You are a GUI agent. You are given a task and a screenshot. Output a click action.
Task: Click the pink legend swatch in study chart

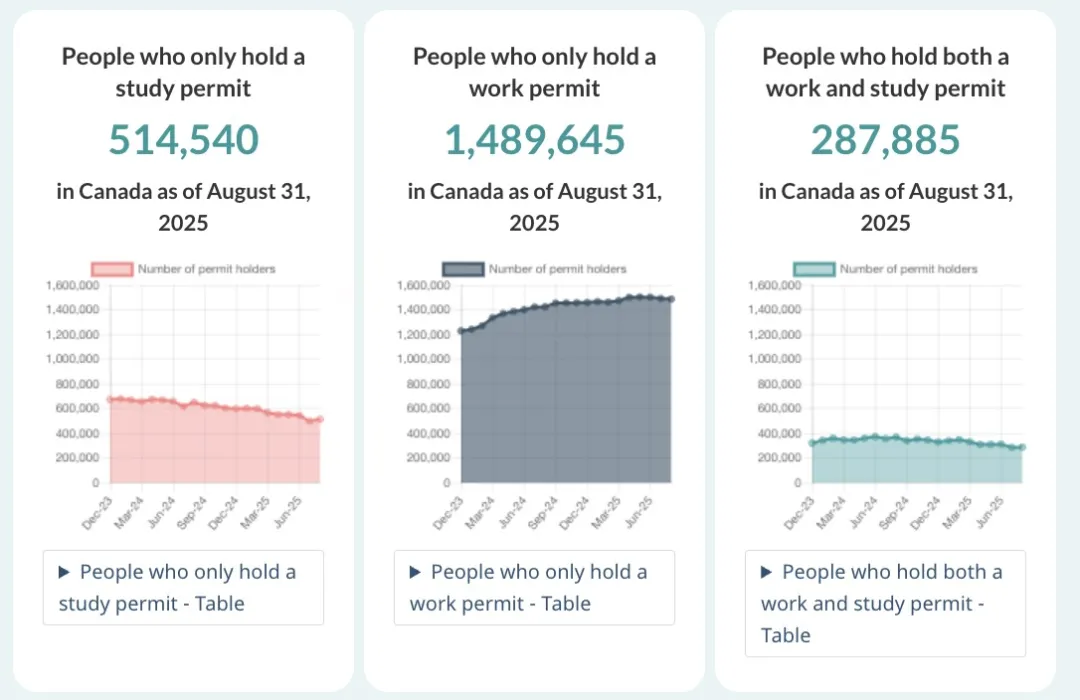point(111,269)
